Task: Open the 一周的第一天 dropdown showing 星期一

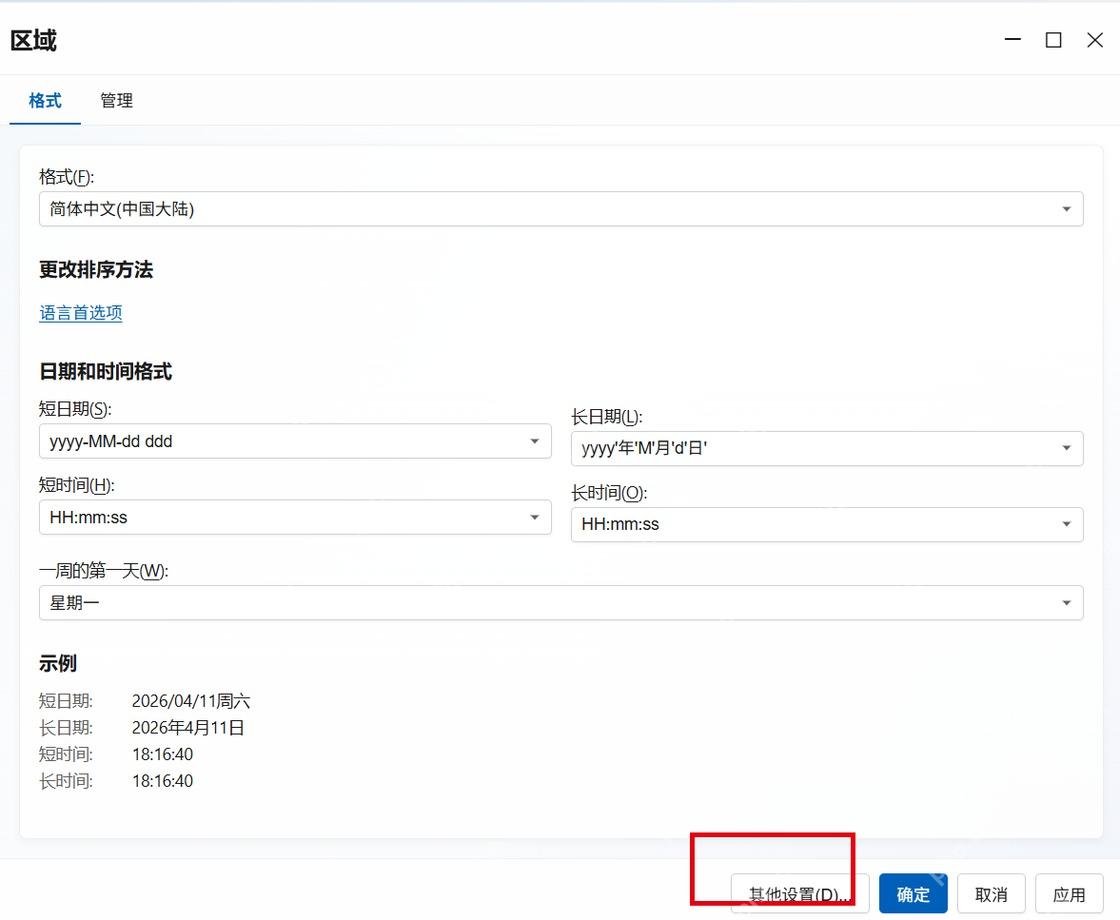Action: (561, 603)
